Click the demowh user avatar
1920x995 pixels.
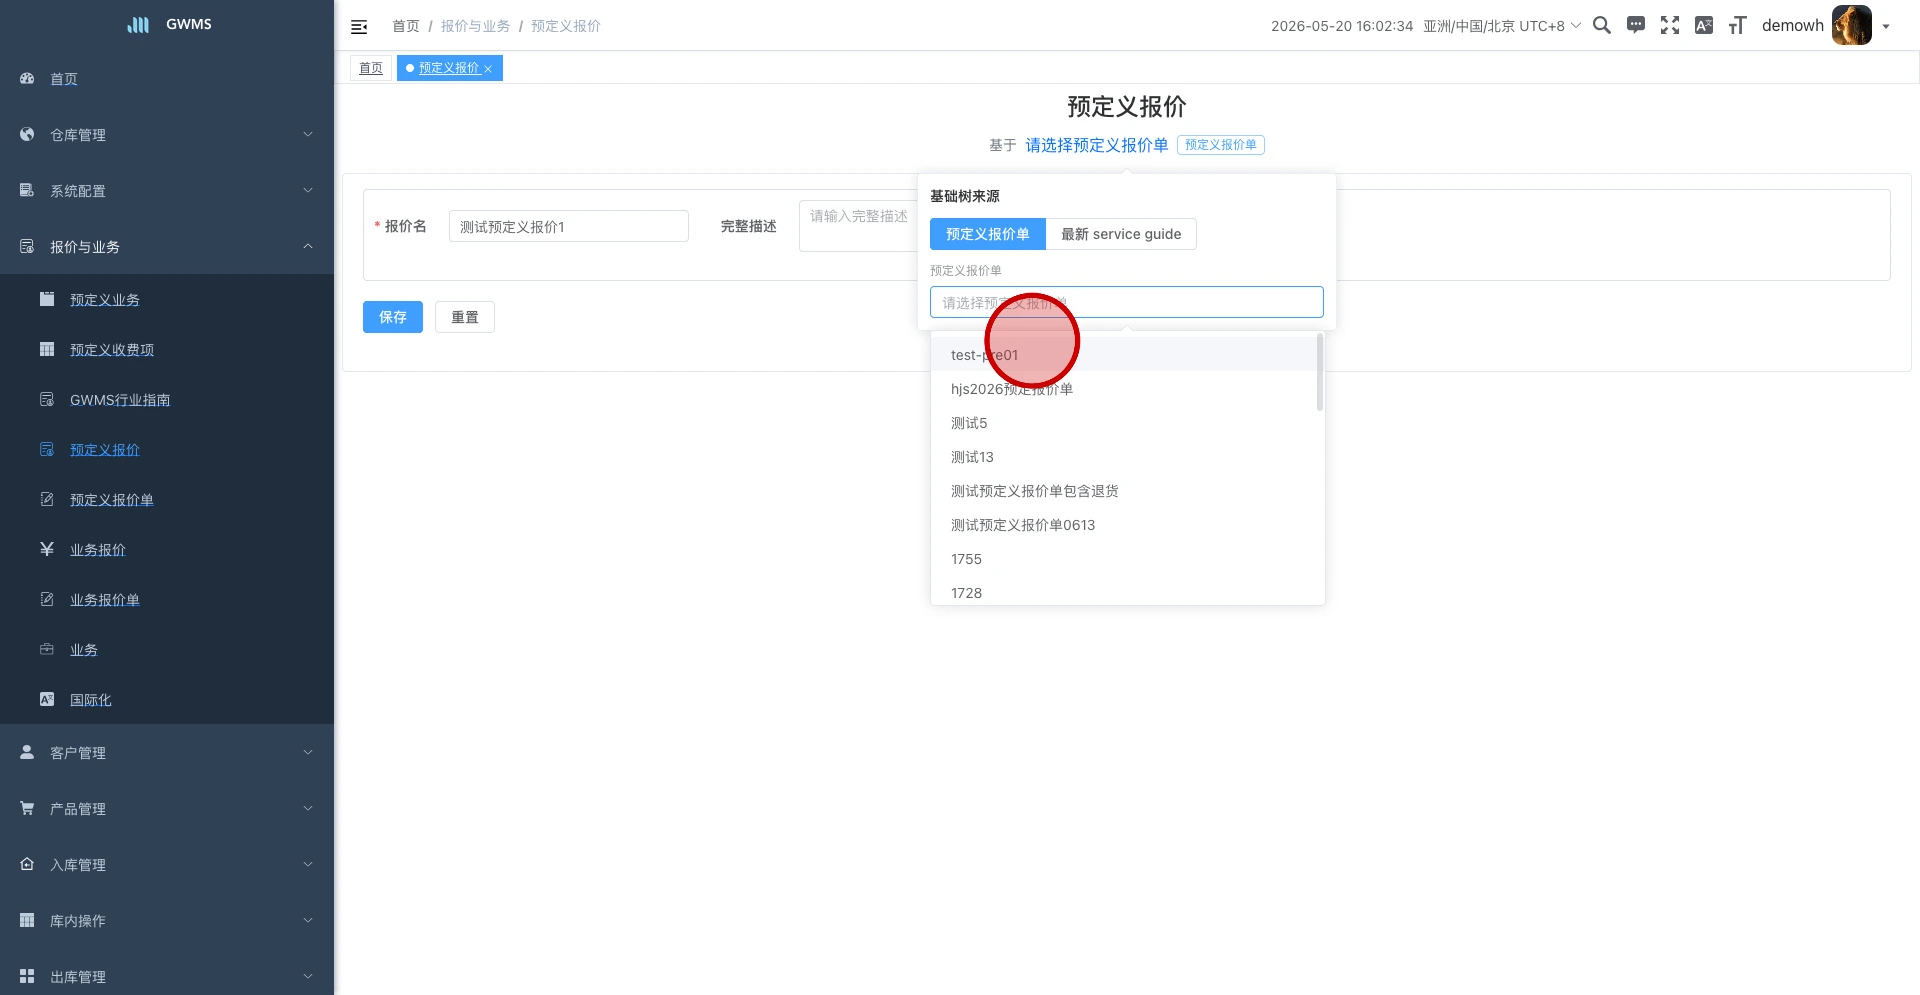(x=1851, y=26)
